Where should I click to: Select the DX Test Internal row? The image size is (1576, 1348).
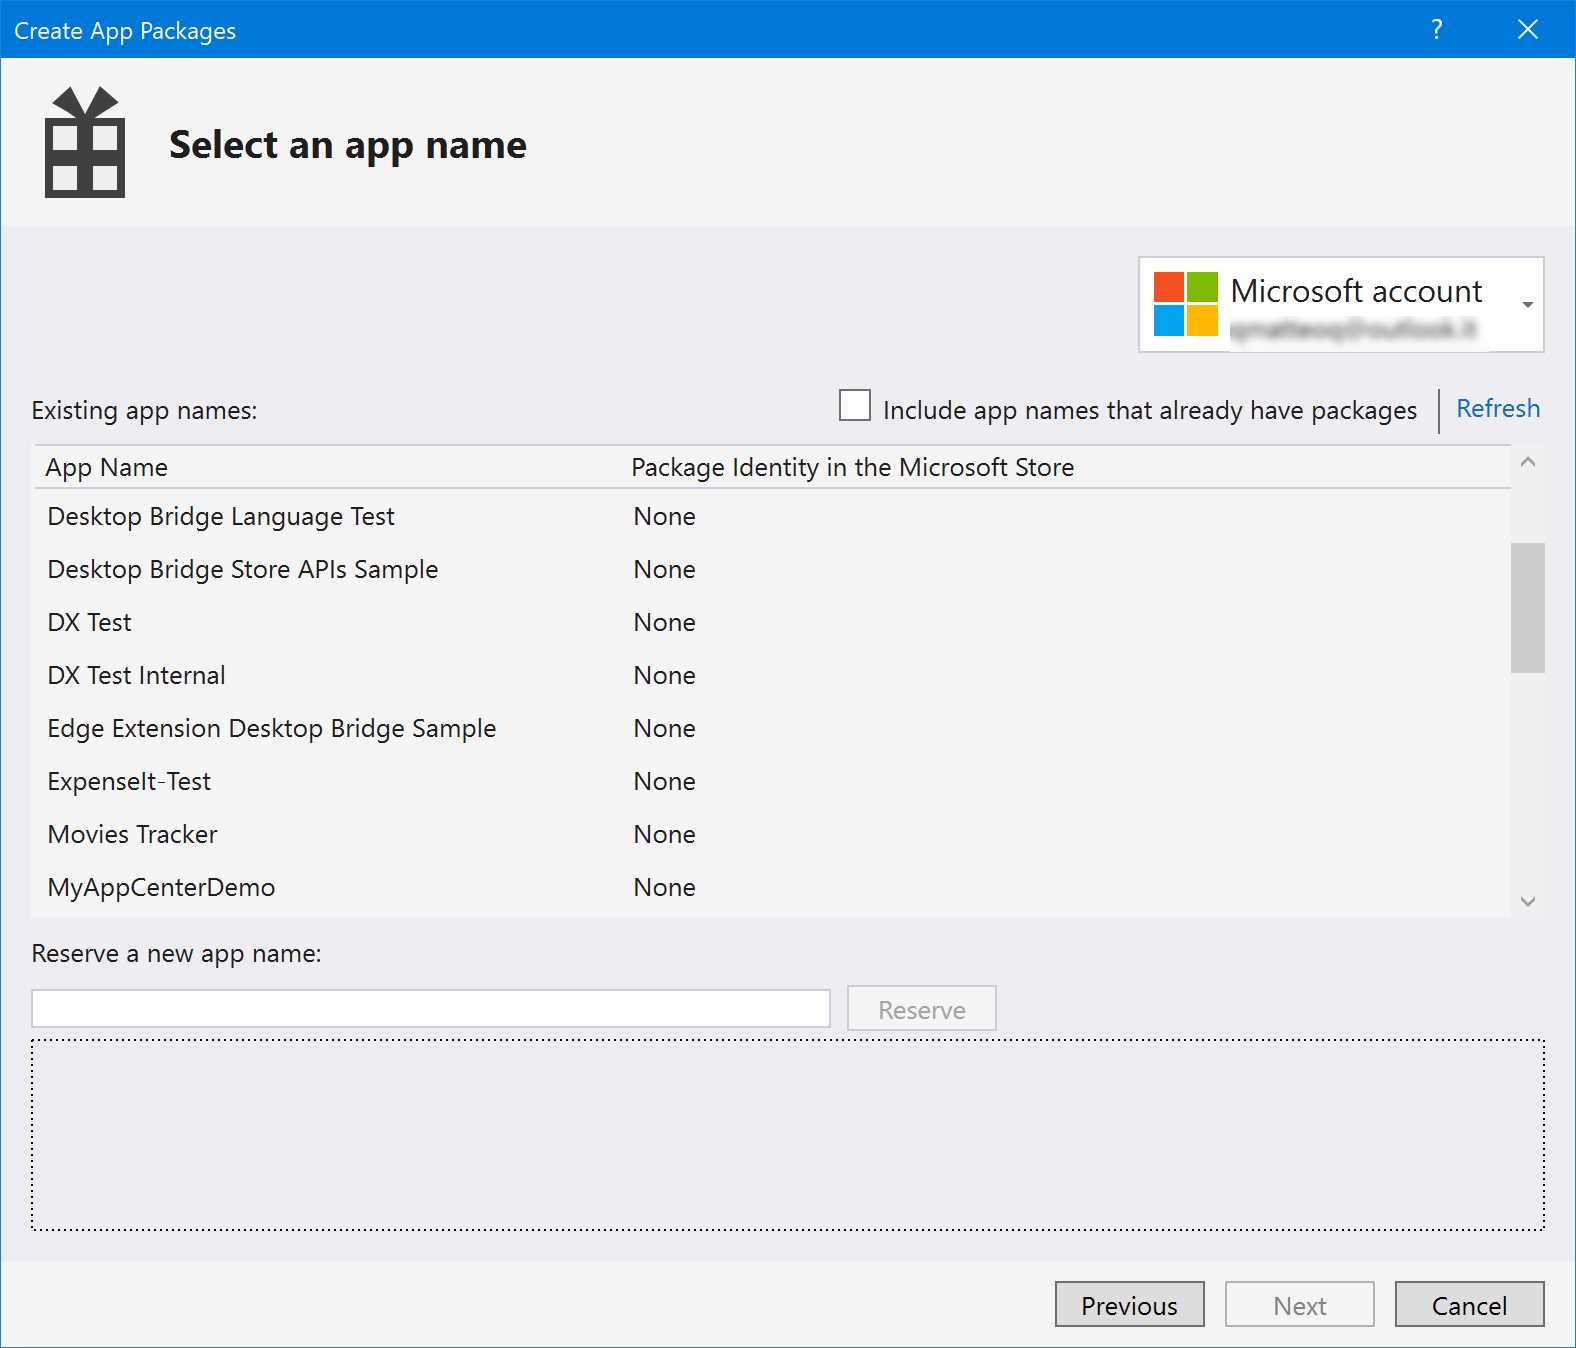coord(771,675)
